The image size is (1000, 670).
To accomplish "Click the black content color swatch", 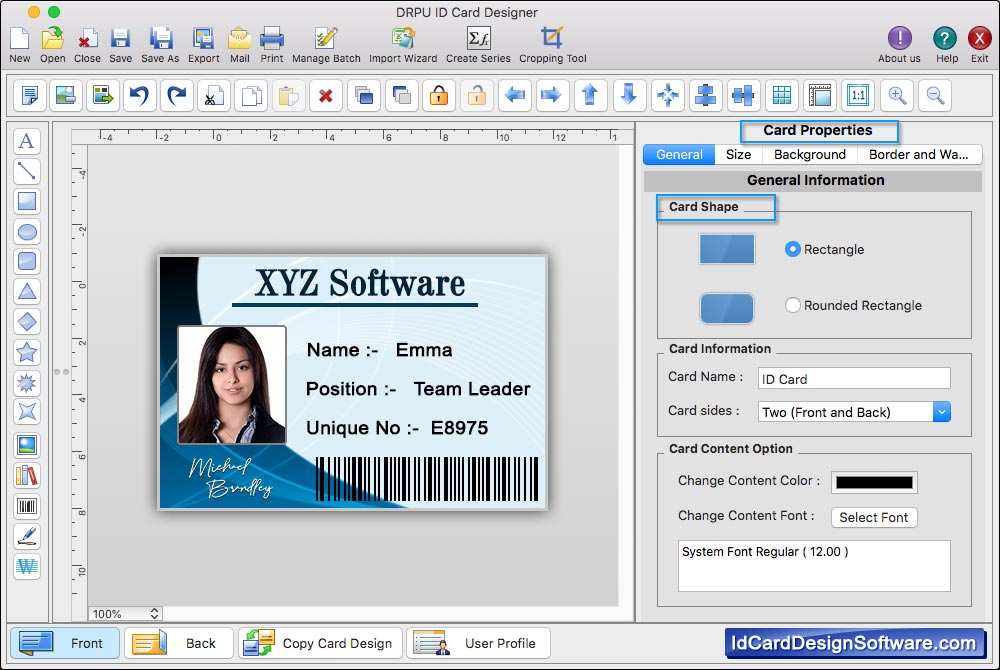I will pos(874,483).
